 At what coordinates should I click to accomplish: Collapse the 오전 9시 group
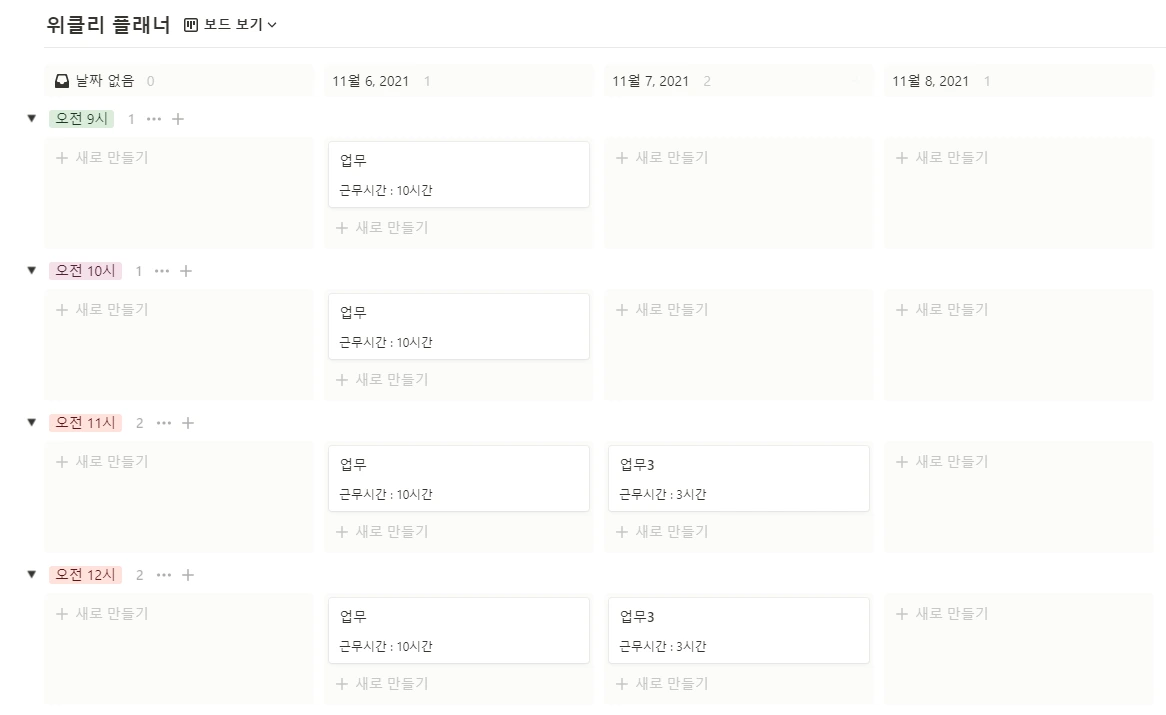30,118
